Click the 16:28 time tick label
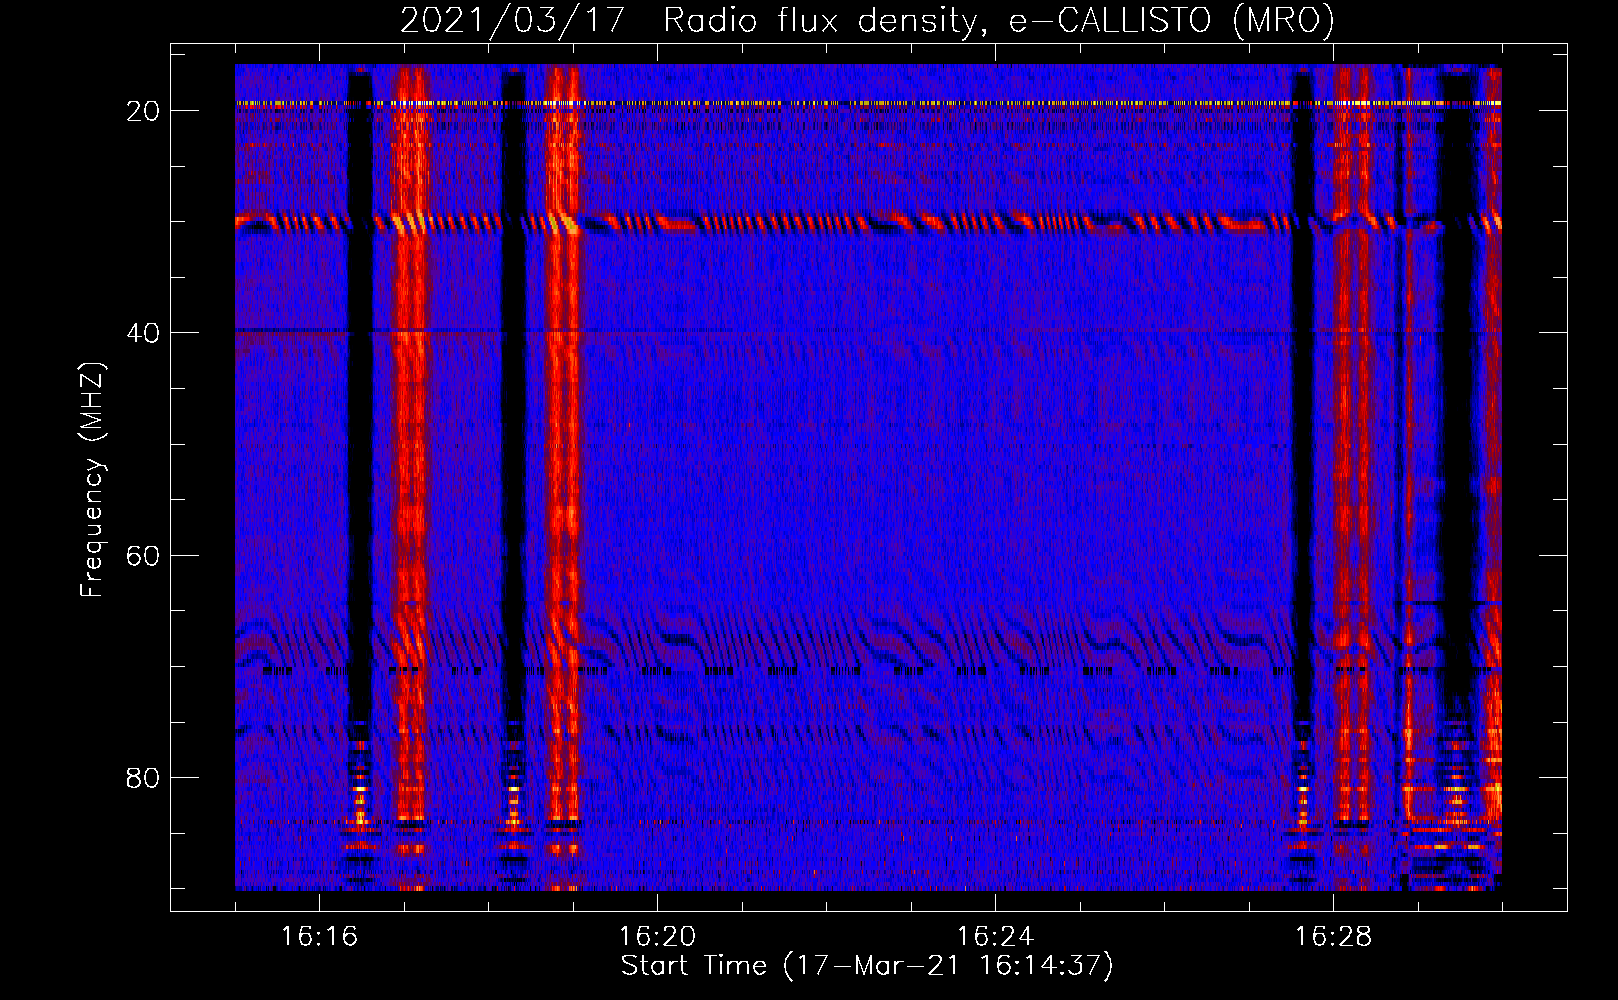The height and width of the screenshot is (1000, 1618). 1333,937
